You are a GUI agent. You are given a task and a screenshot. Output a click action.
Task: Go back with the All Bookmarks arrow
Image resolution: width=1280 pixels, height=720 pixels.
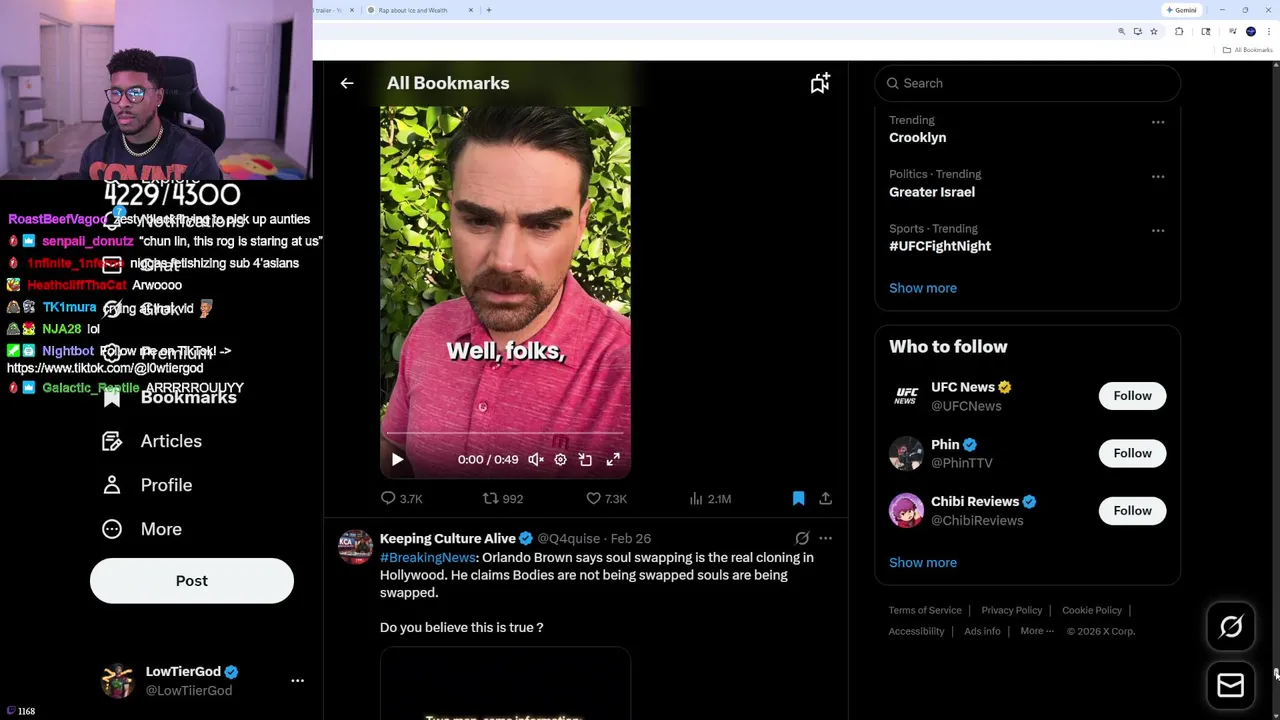coord(347,83)
